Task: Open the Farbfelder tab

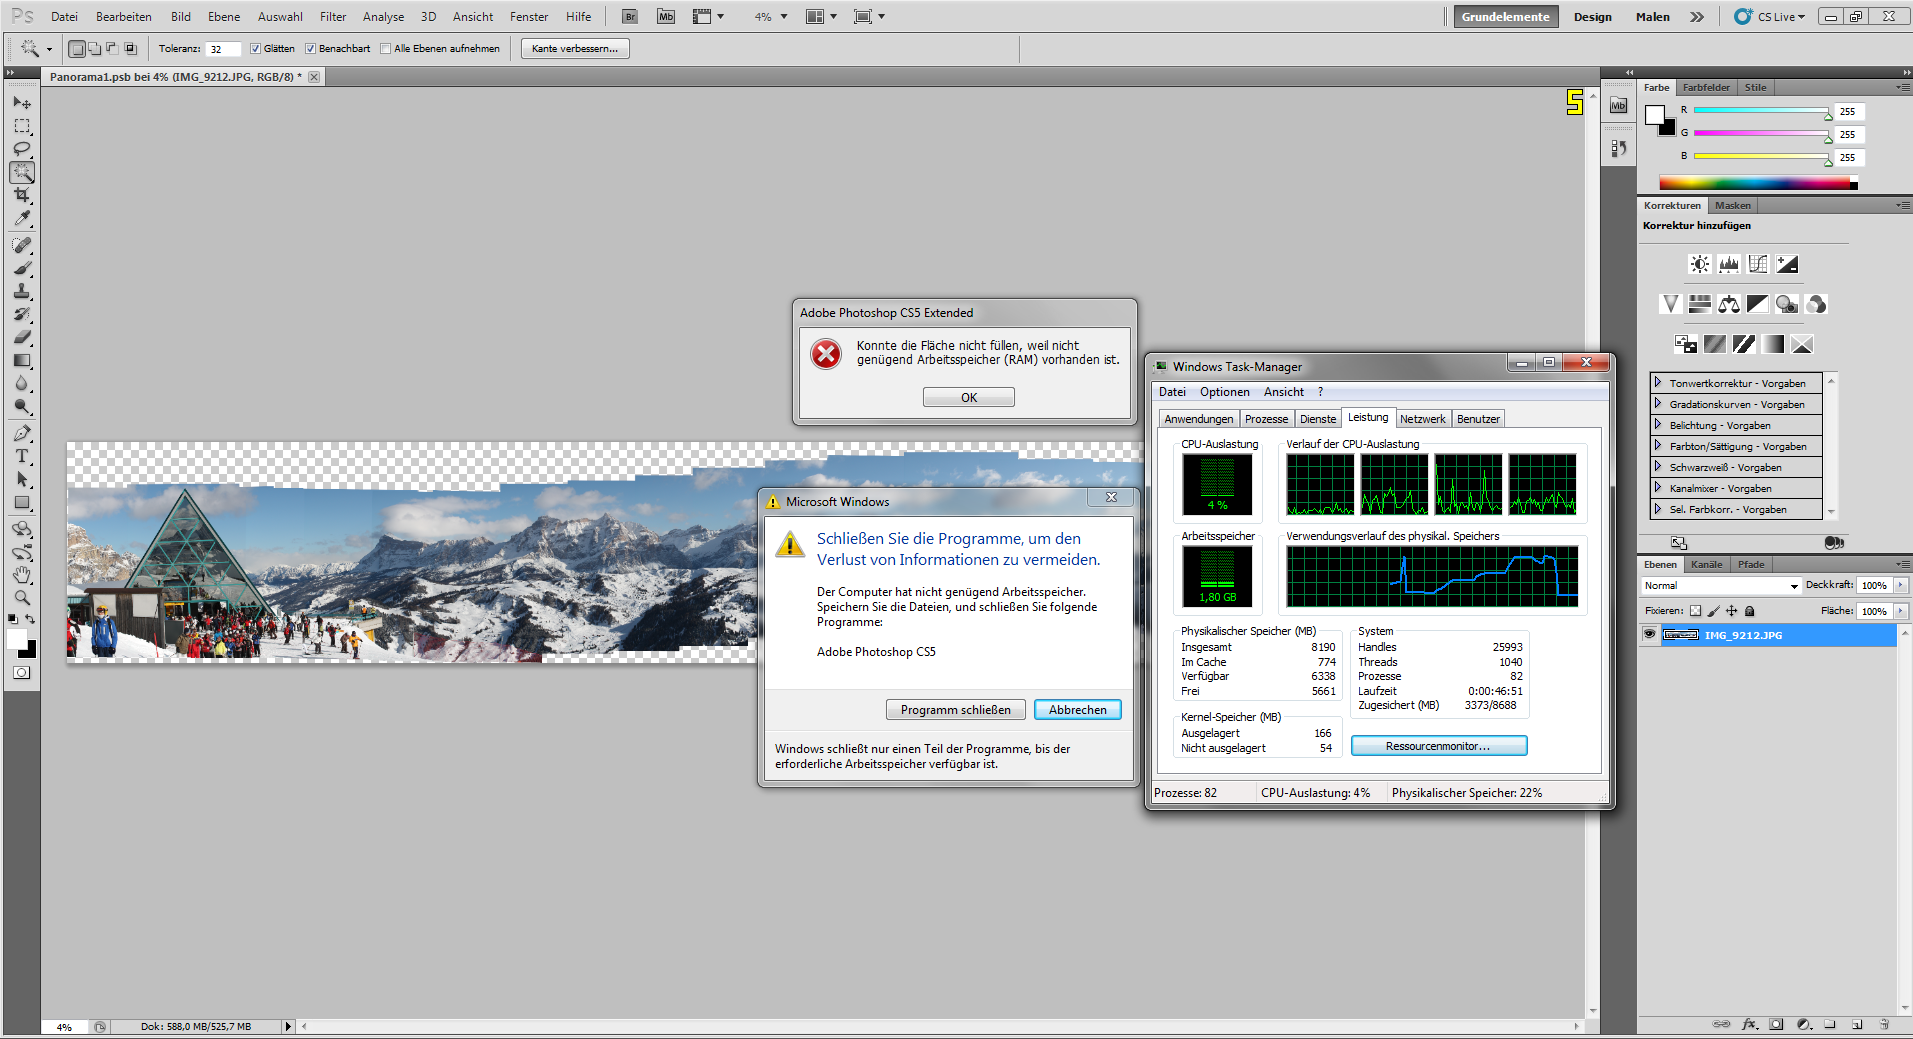Action: click(x=1706, y=87)
